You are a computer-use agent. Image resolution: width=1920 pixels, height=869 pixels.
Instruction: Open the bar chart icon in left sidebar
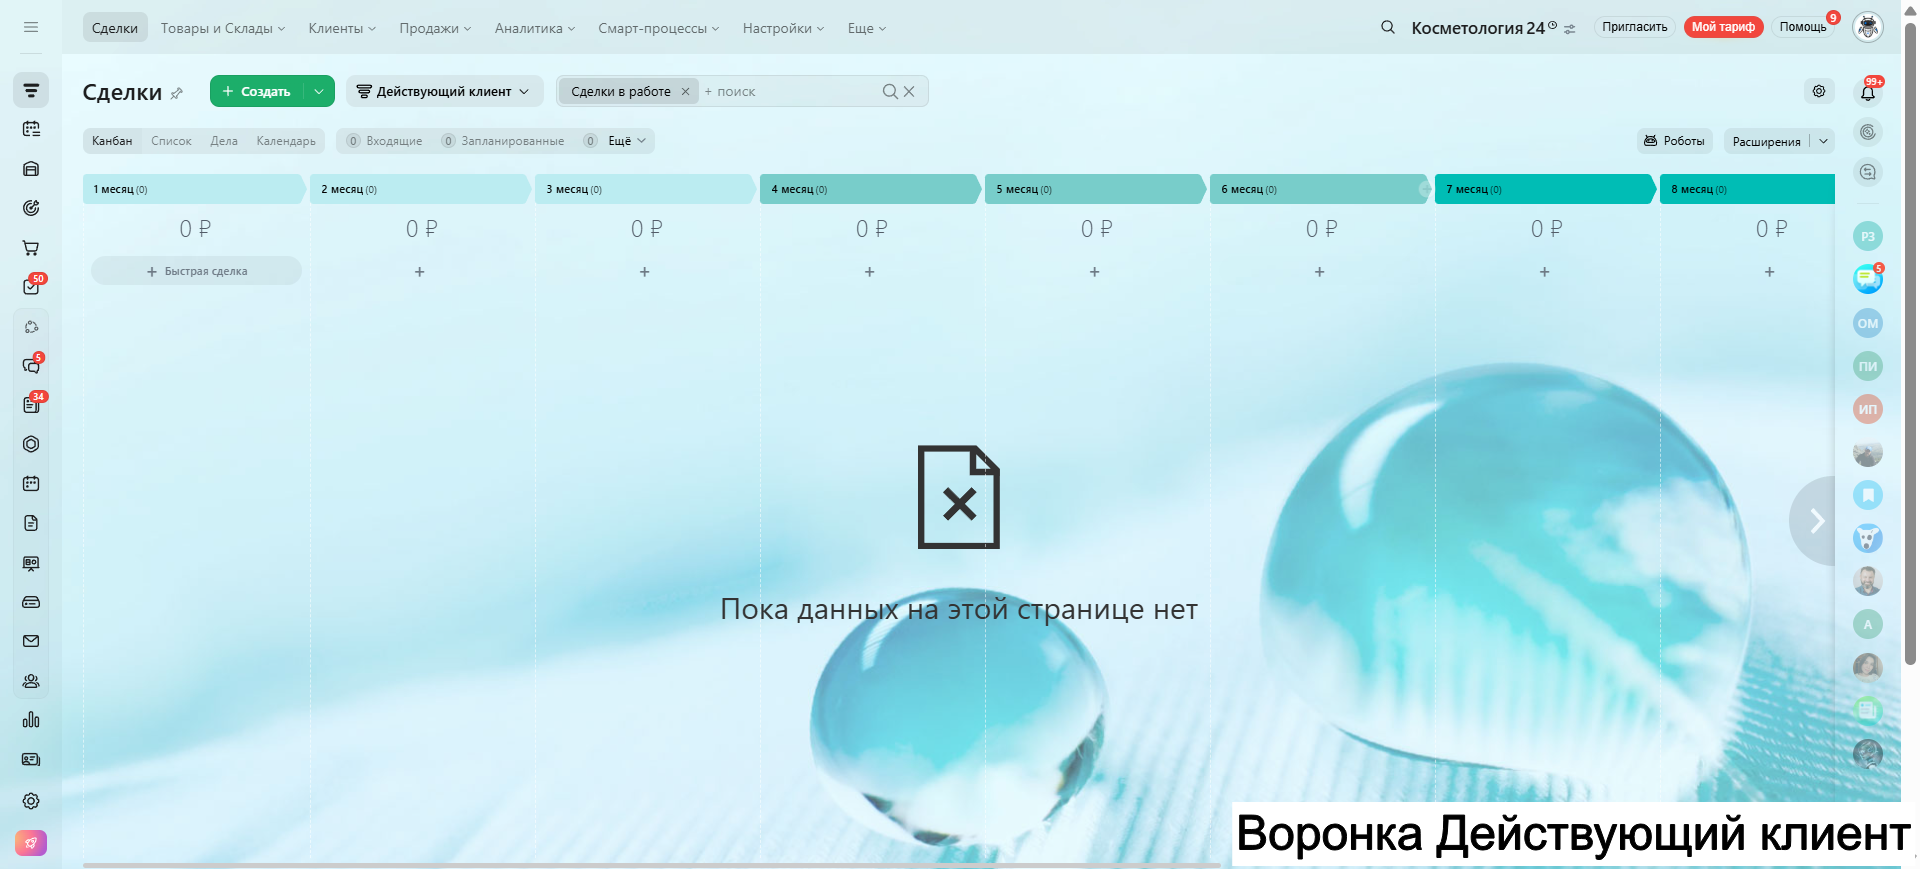31,720
